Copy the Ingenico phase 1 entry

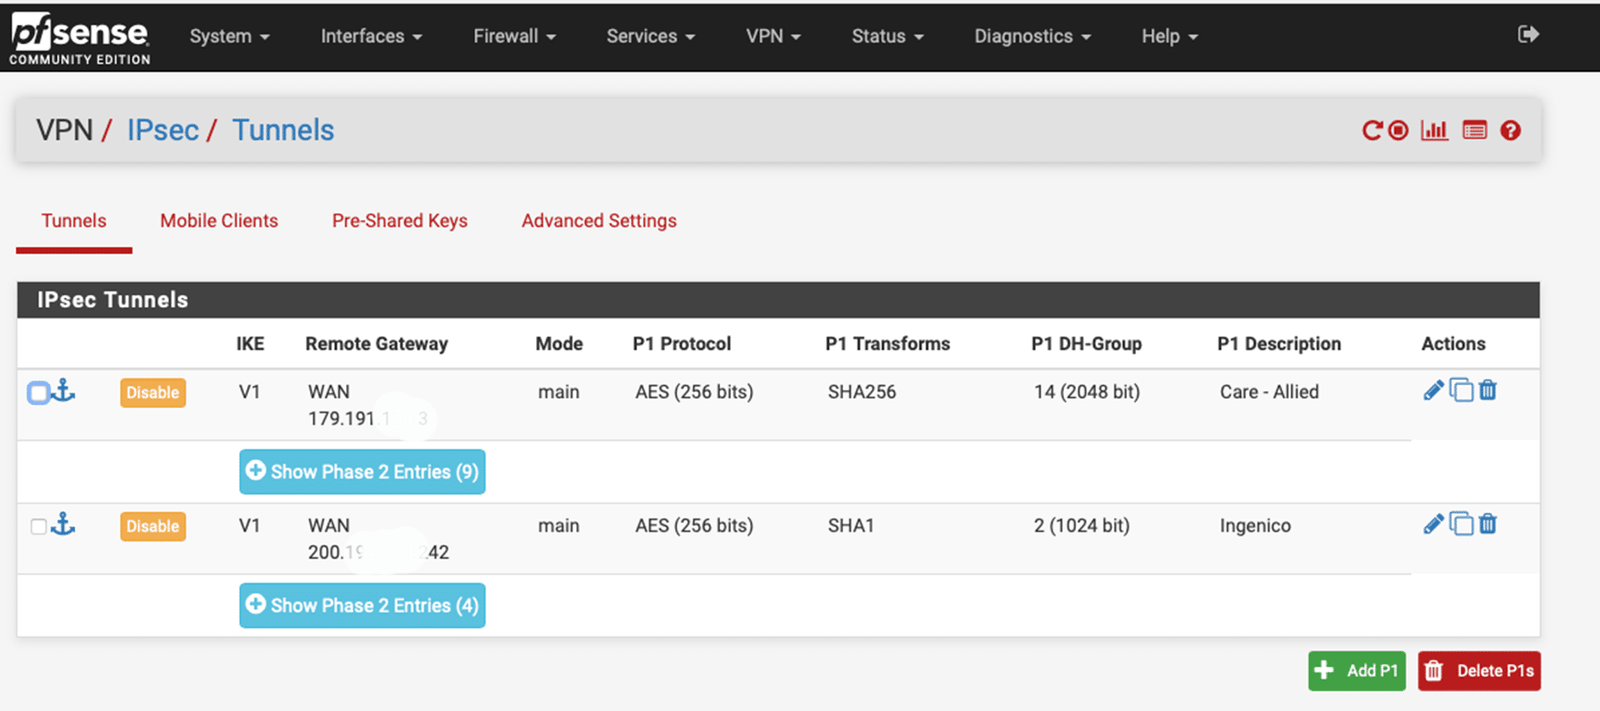[x=1461, y=524]
